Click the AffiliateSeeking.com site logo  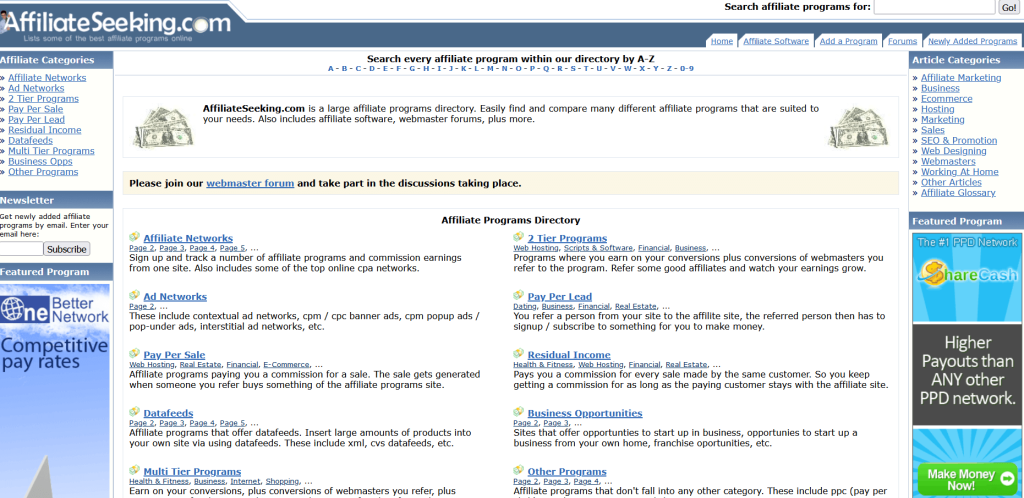point(116,25)
